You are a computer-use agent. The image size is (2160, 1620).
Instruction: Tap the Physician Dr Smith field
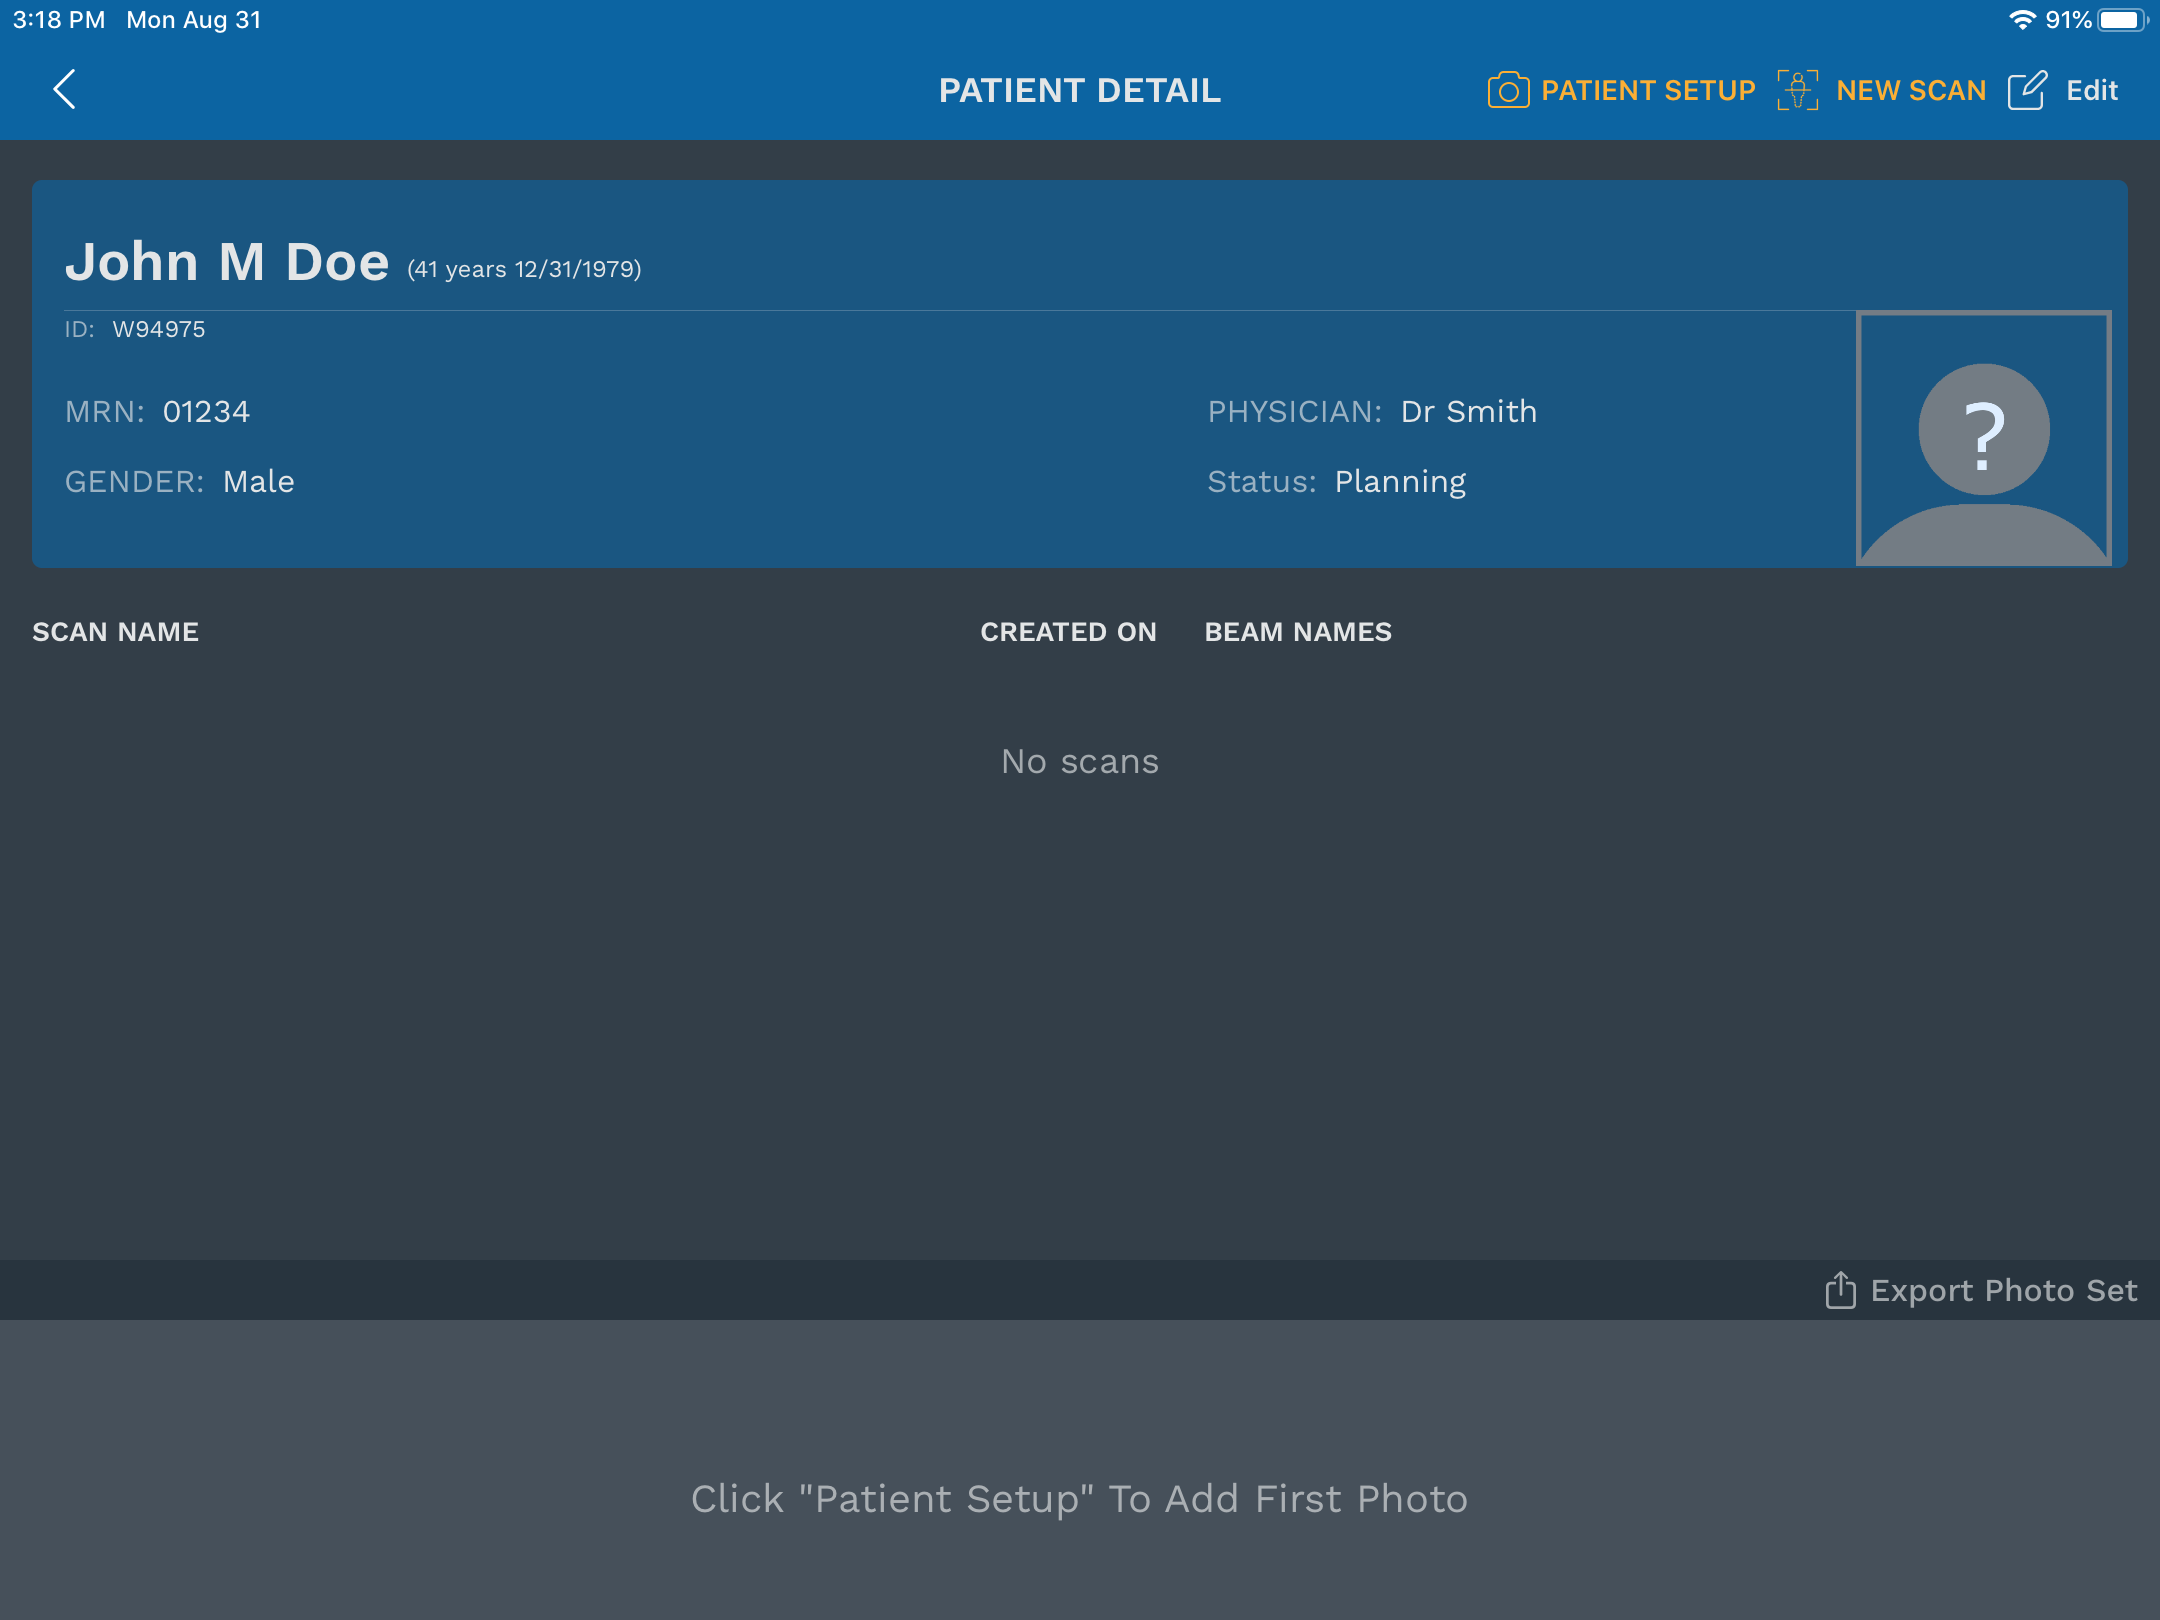(x=1372, y=412)
